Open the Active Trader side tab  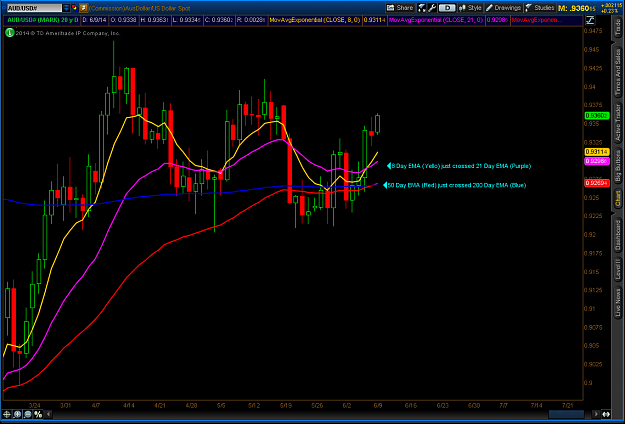tap(618, 124)
